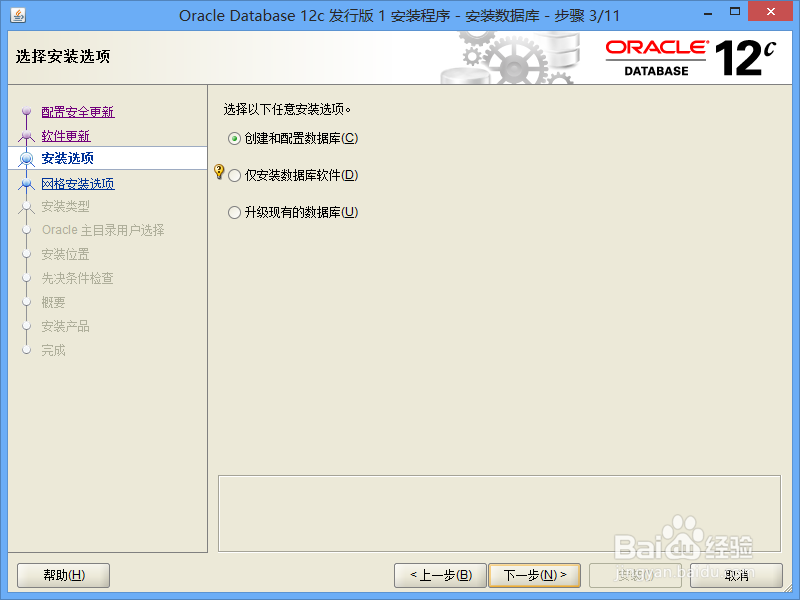Screen dimensions: 800x600
Task: Click the 完成 step label
Action: pyautogui.click(x=54, y=350)
